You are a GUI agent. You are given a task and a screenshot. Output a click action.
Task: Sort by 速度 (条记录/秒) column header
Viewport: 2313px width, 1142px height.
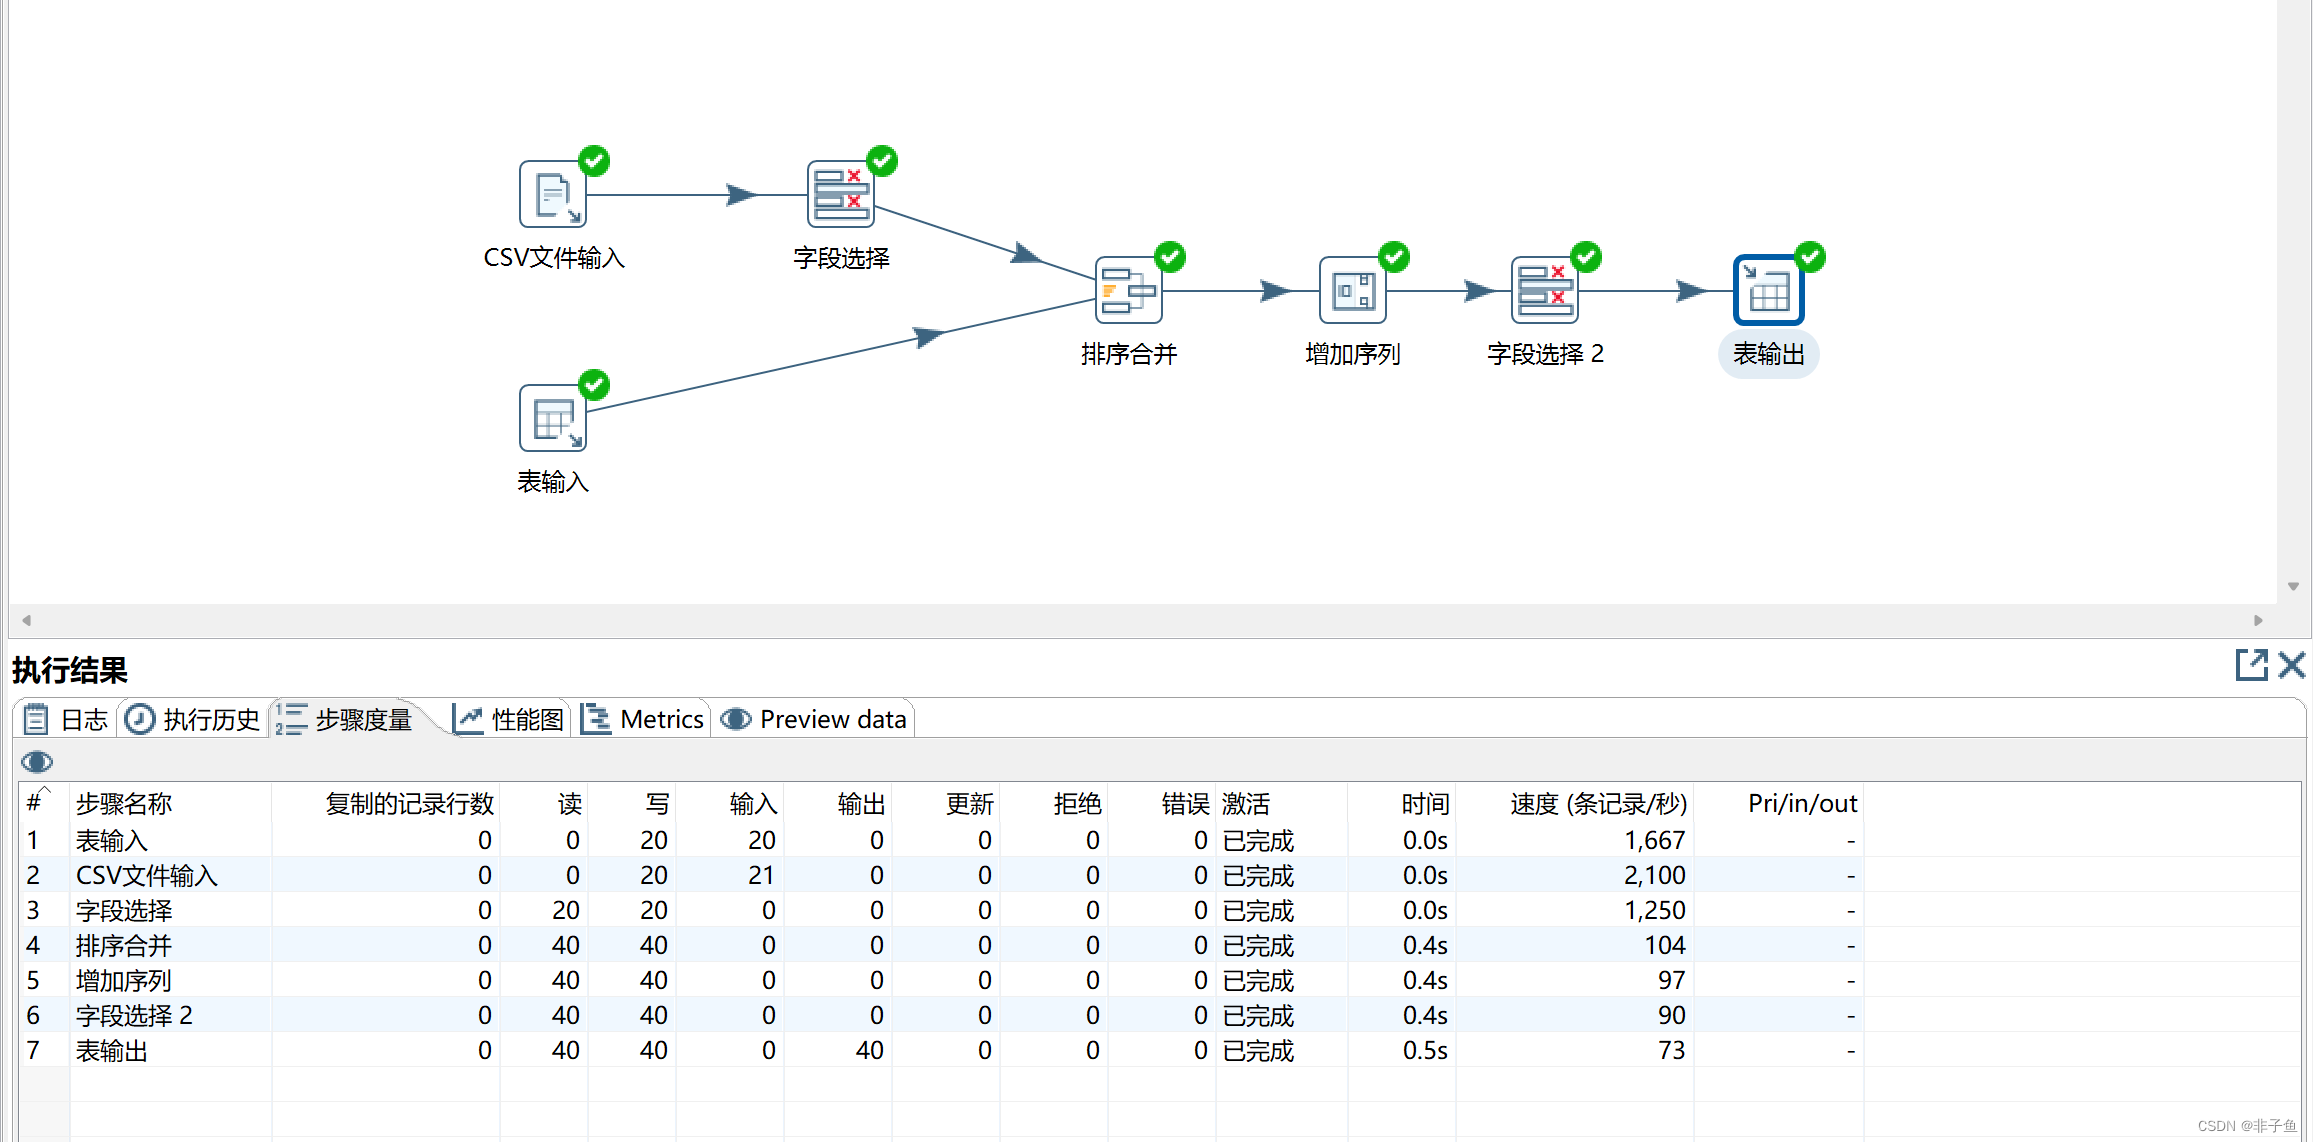(1597, 803)
